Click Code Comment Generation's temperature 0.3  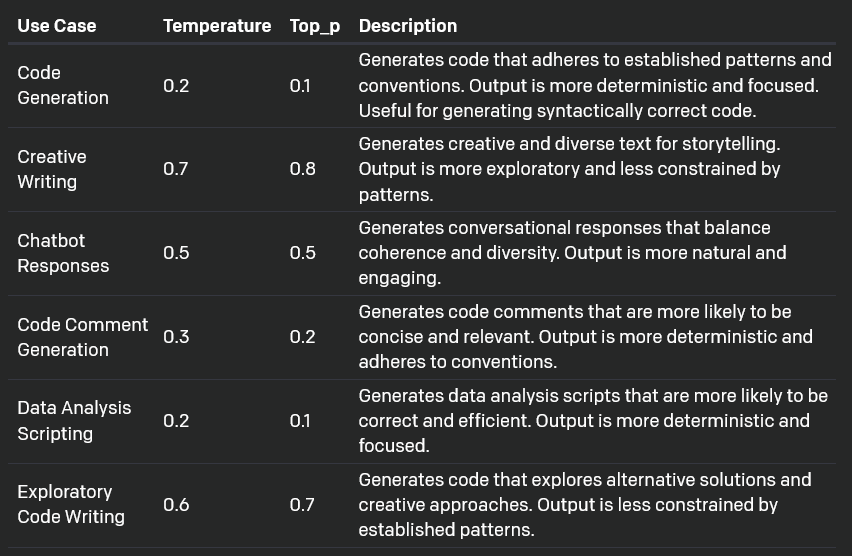click(x=176, y=337)
